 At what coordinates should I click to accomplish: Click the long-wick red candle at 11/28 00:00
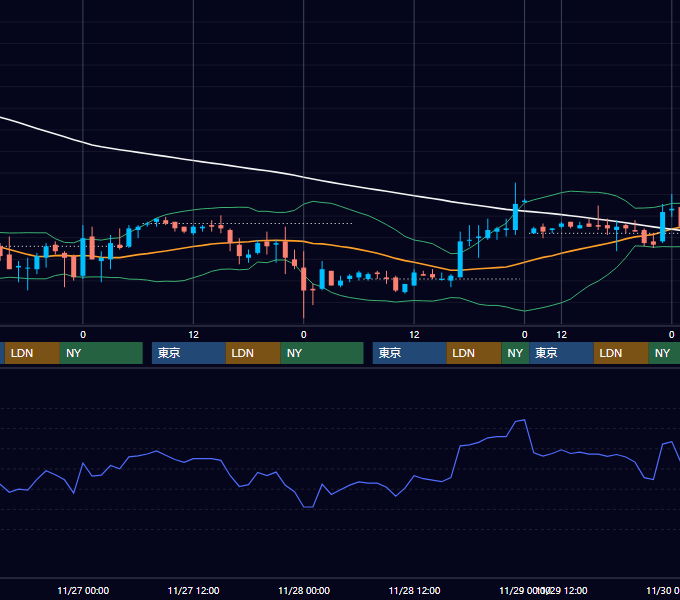(x=304, y=279)
